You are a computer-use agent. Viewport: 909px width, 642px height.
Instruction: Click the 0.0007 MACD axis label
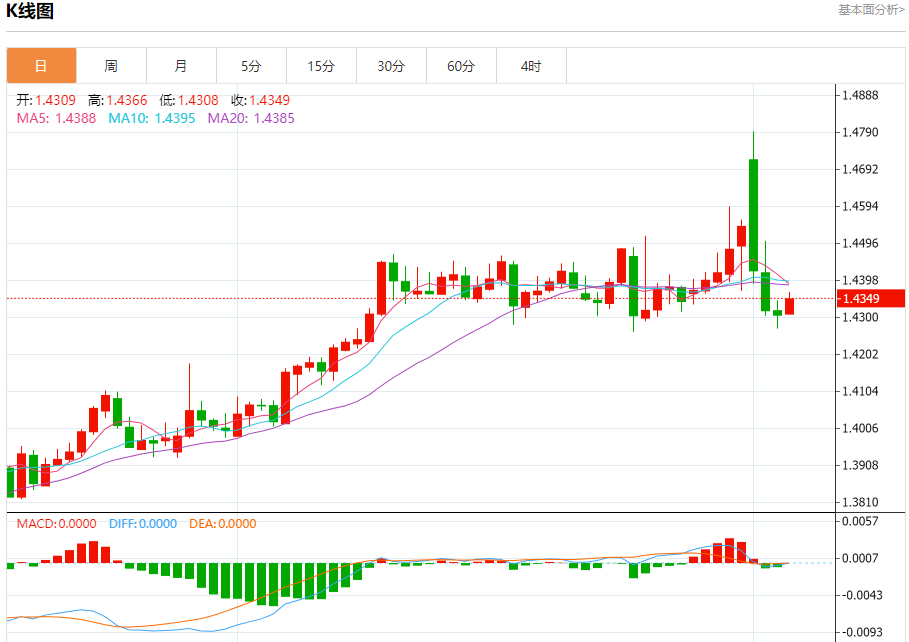click(860, 558)
